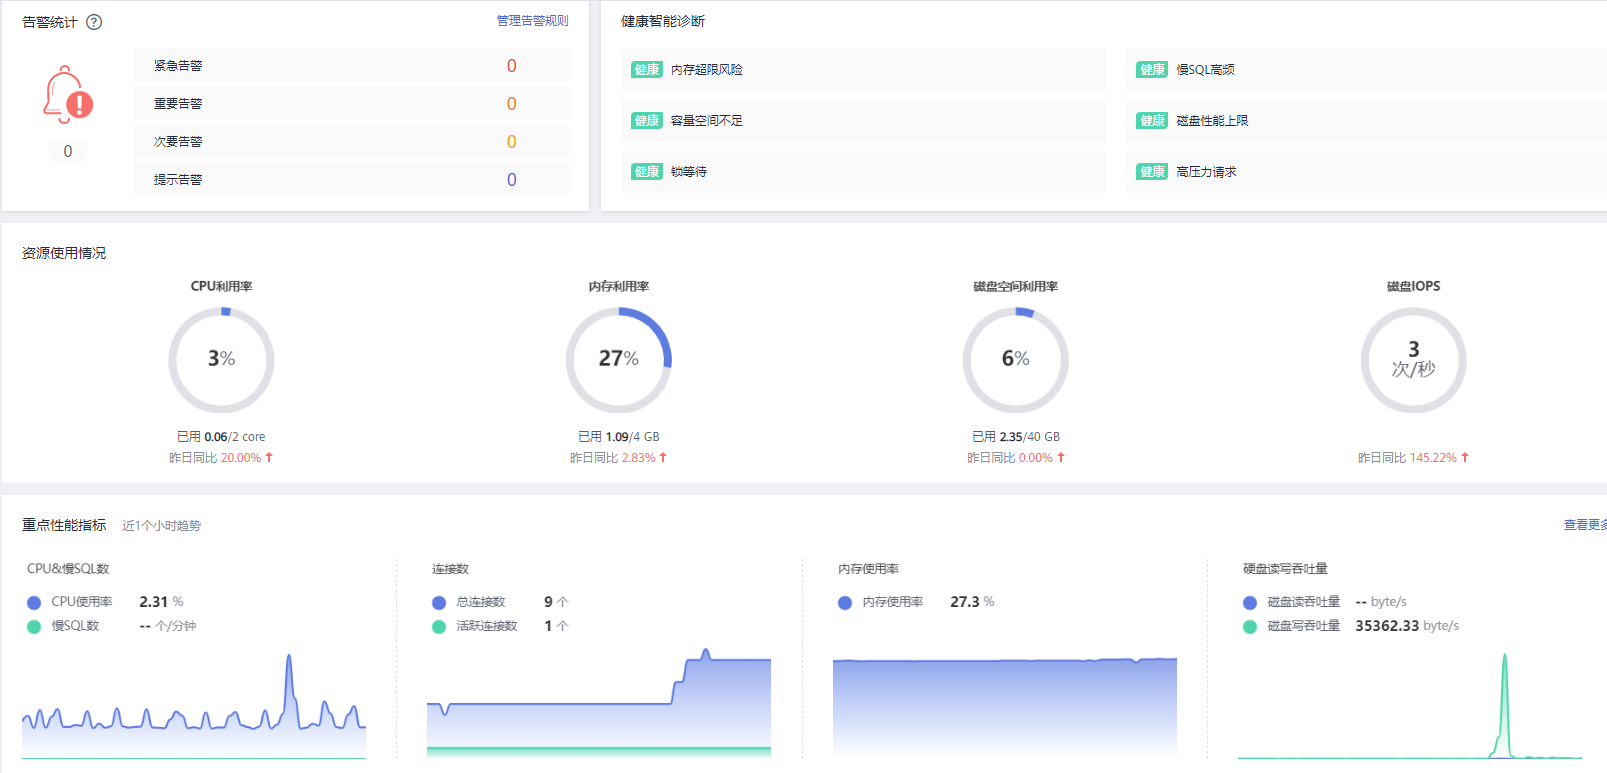The height and width of the screenshot is (773, 1607).
Task: Click the 健康 badge next to 高压力请求
Action: pyautogui.click(x=1152, y=172)
